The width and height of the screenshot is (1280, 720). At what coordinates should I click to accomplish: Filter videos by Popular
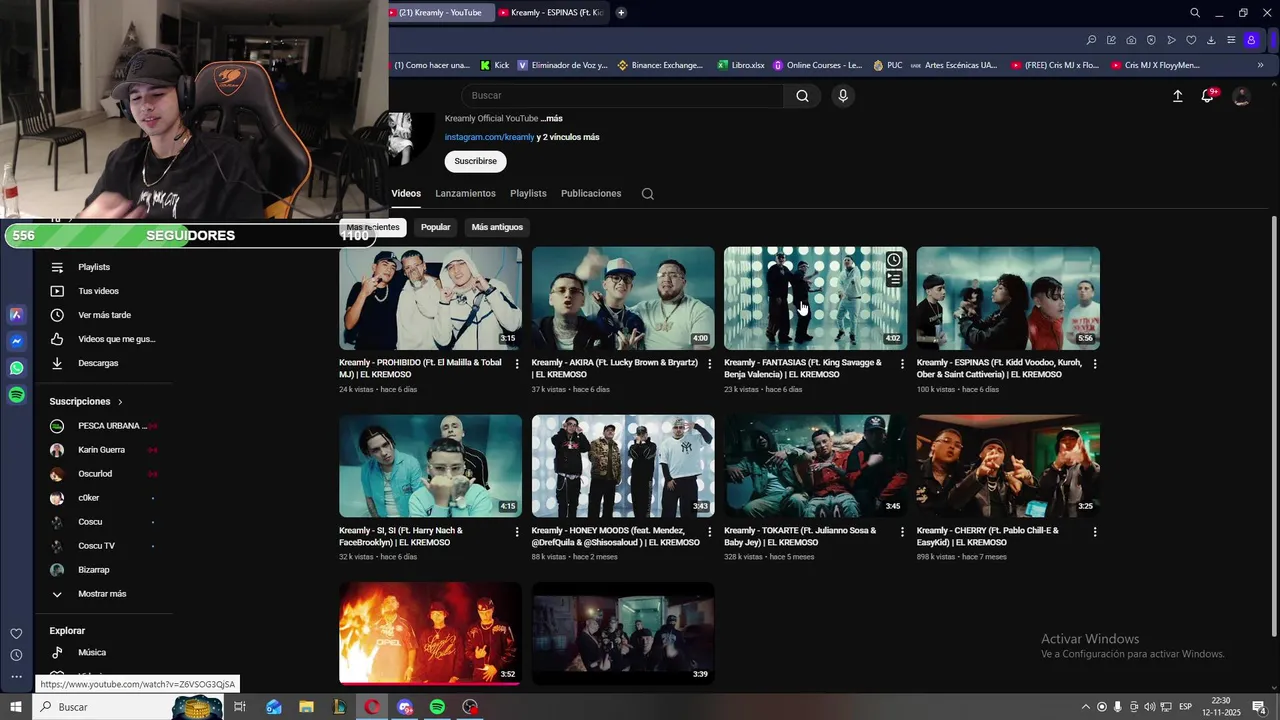(435, 227)
